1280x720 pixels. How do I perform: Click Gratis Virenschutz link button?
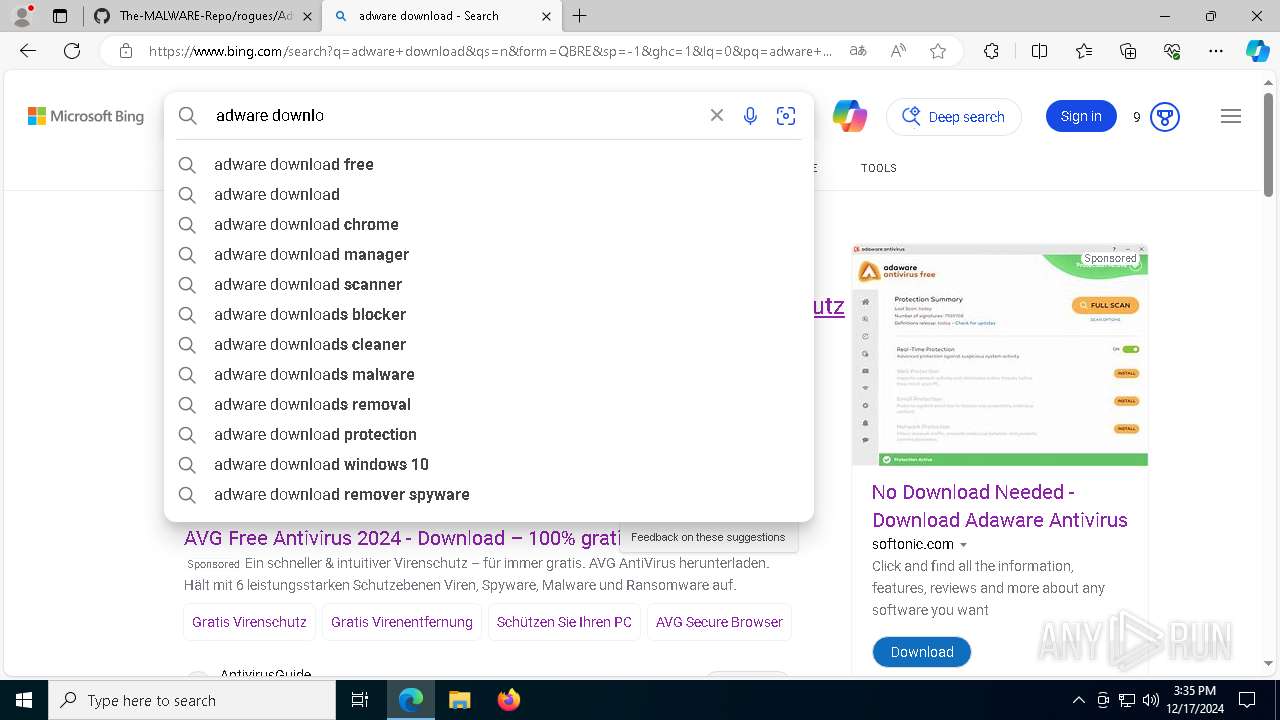tap(249, 622)
